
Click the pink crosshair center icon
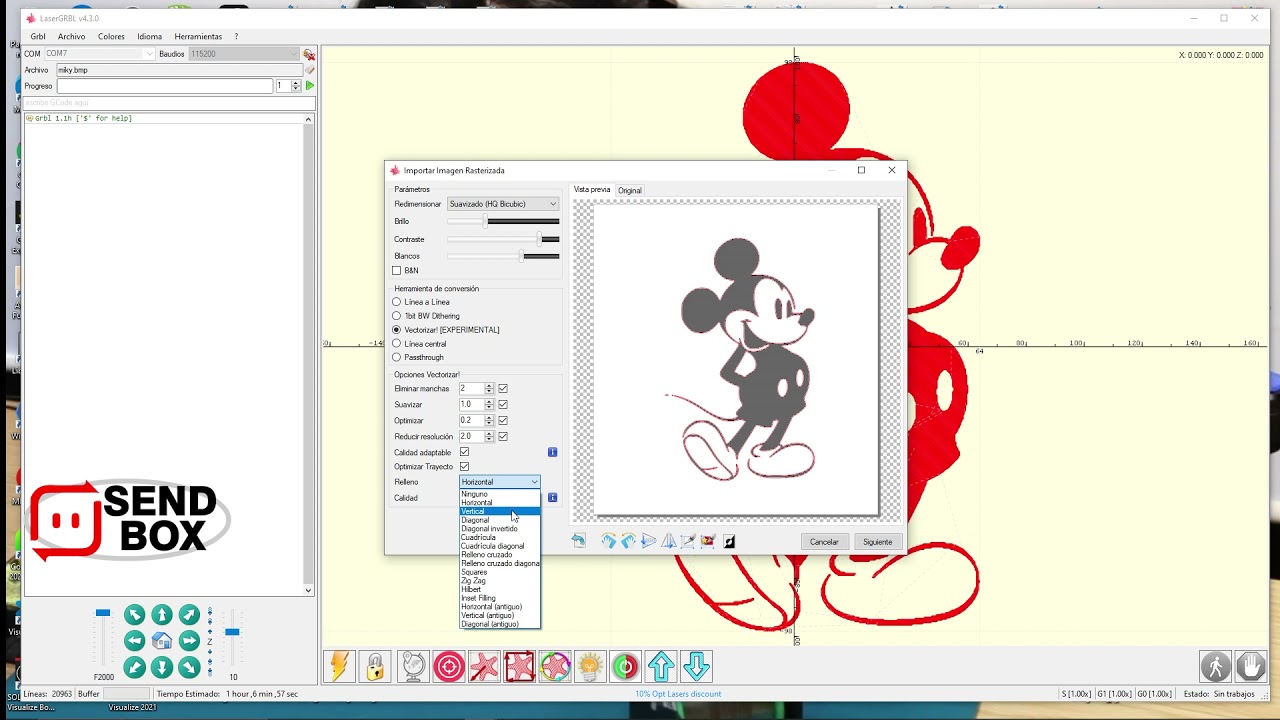tap(449, 666)
